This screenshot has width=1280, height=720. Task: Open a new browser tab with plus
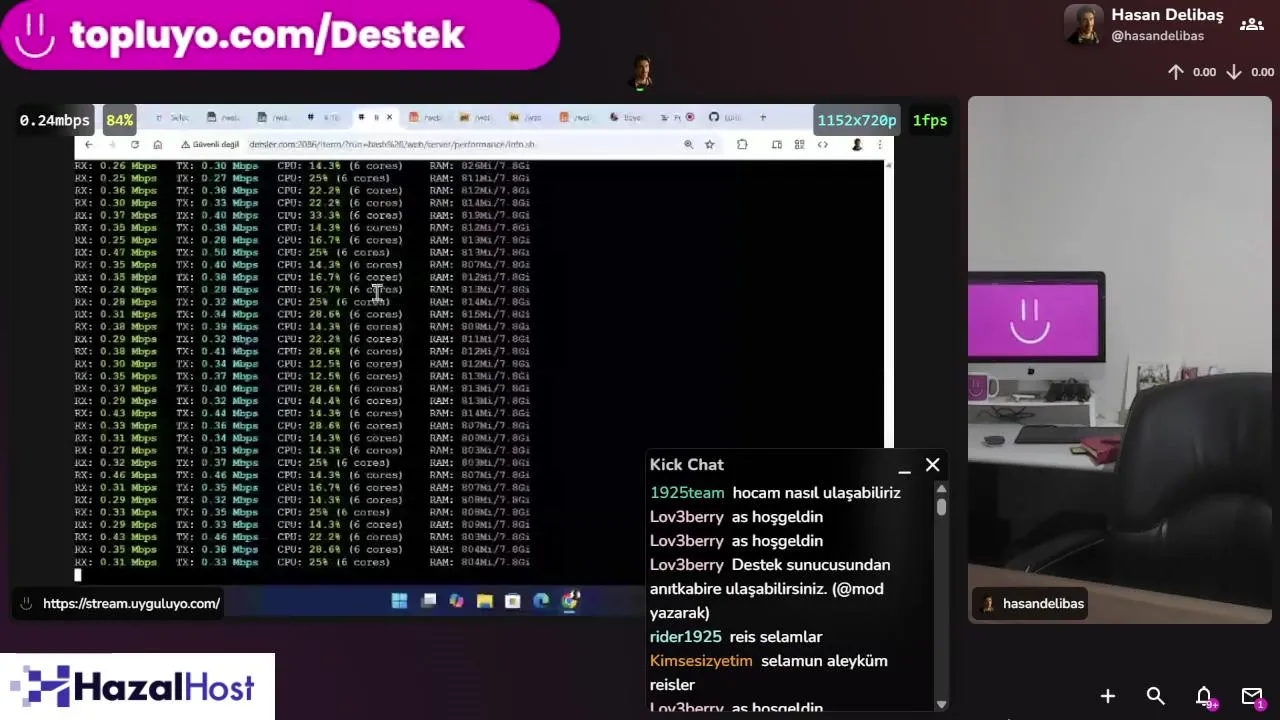point(763,118)
